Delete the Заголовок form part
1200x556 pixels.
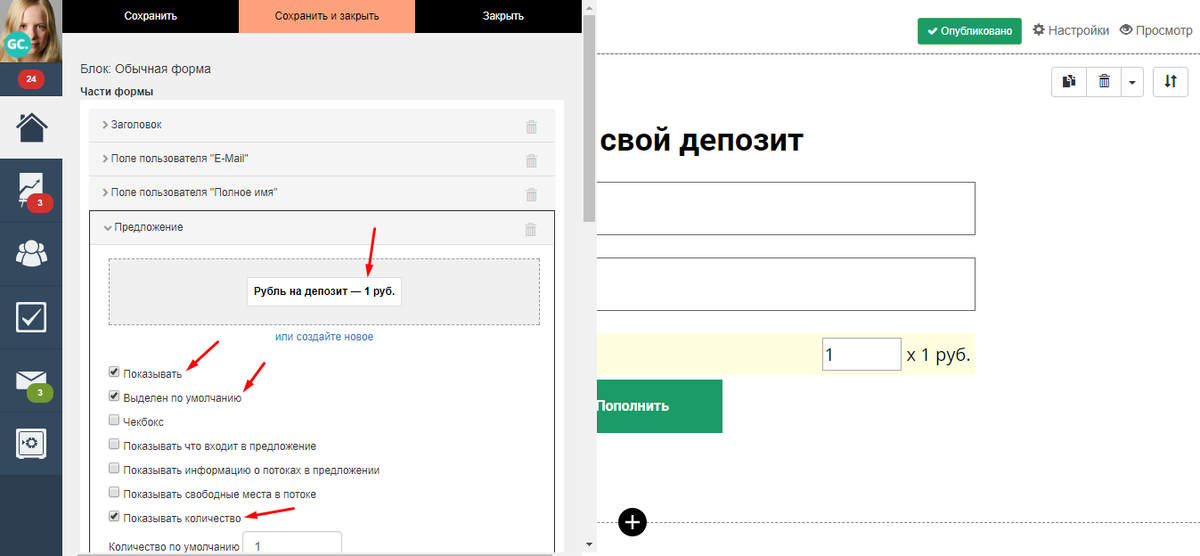531,126
